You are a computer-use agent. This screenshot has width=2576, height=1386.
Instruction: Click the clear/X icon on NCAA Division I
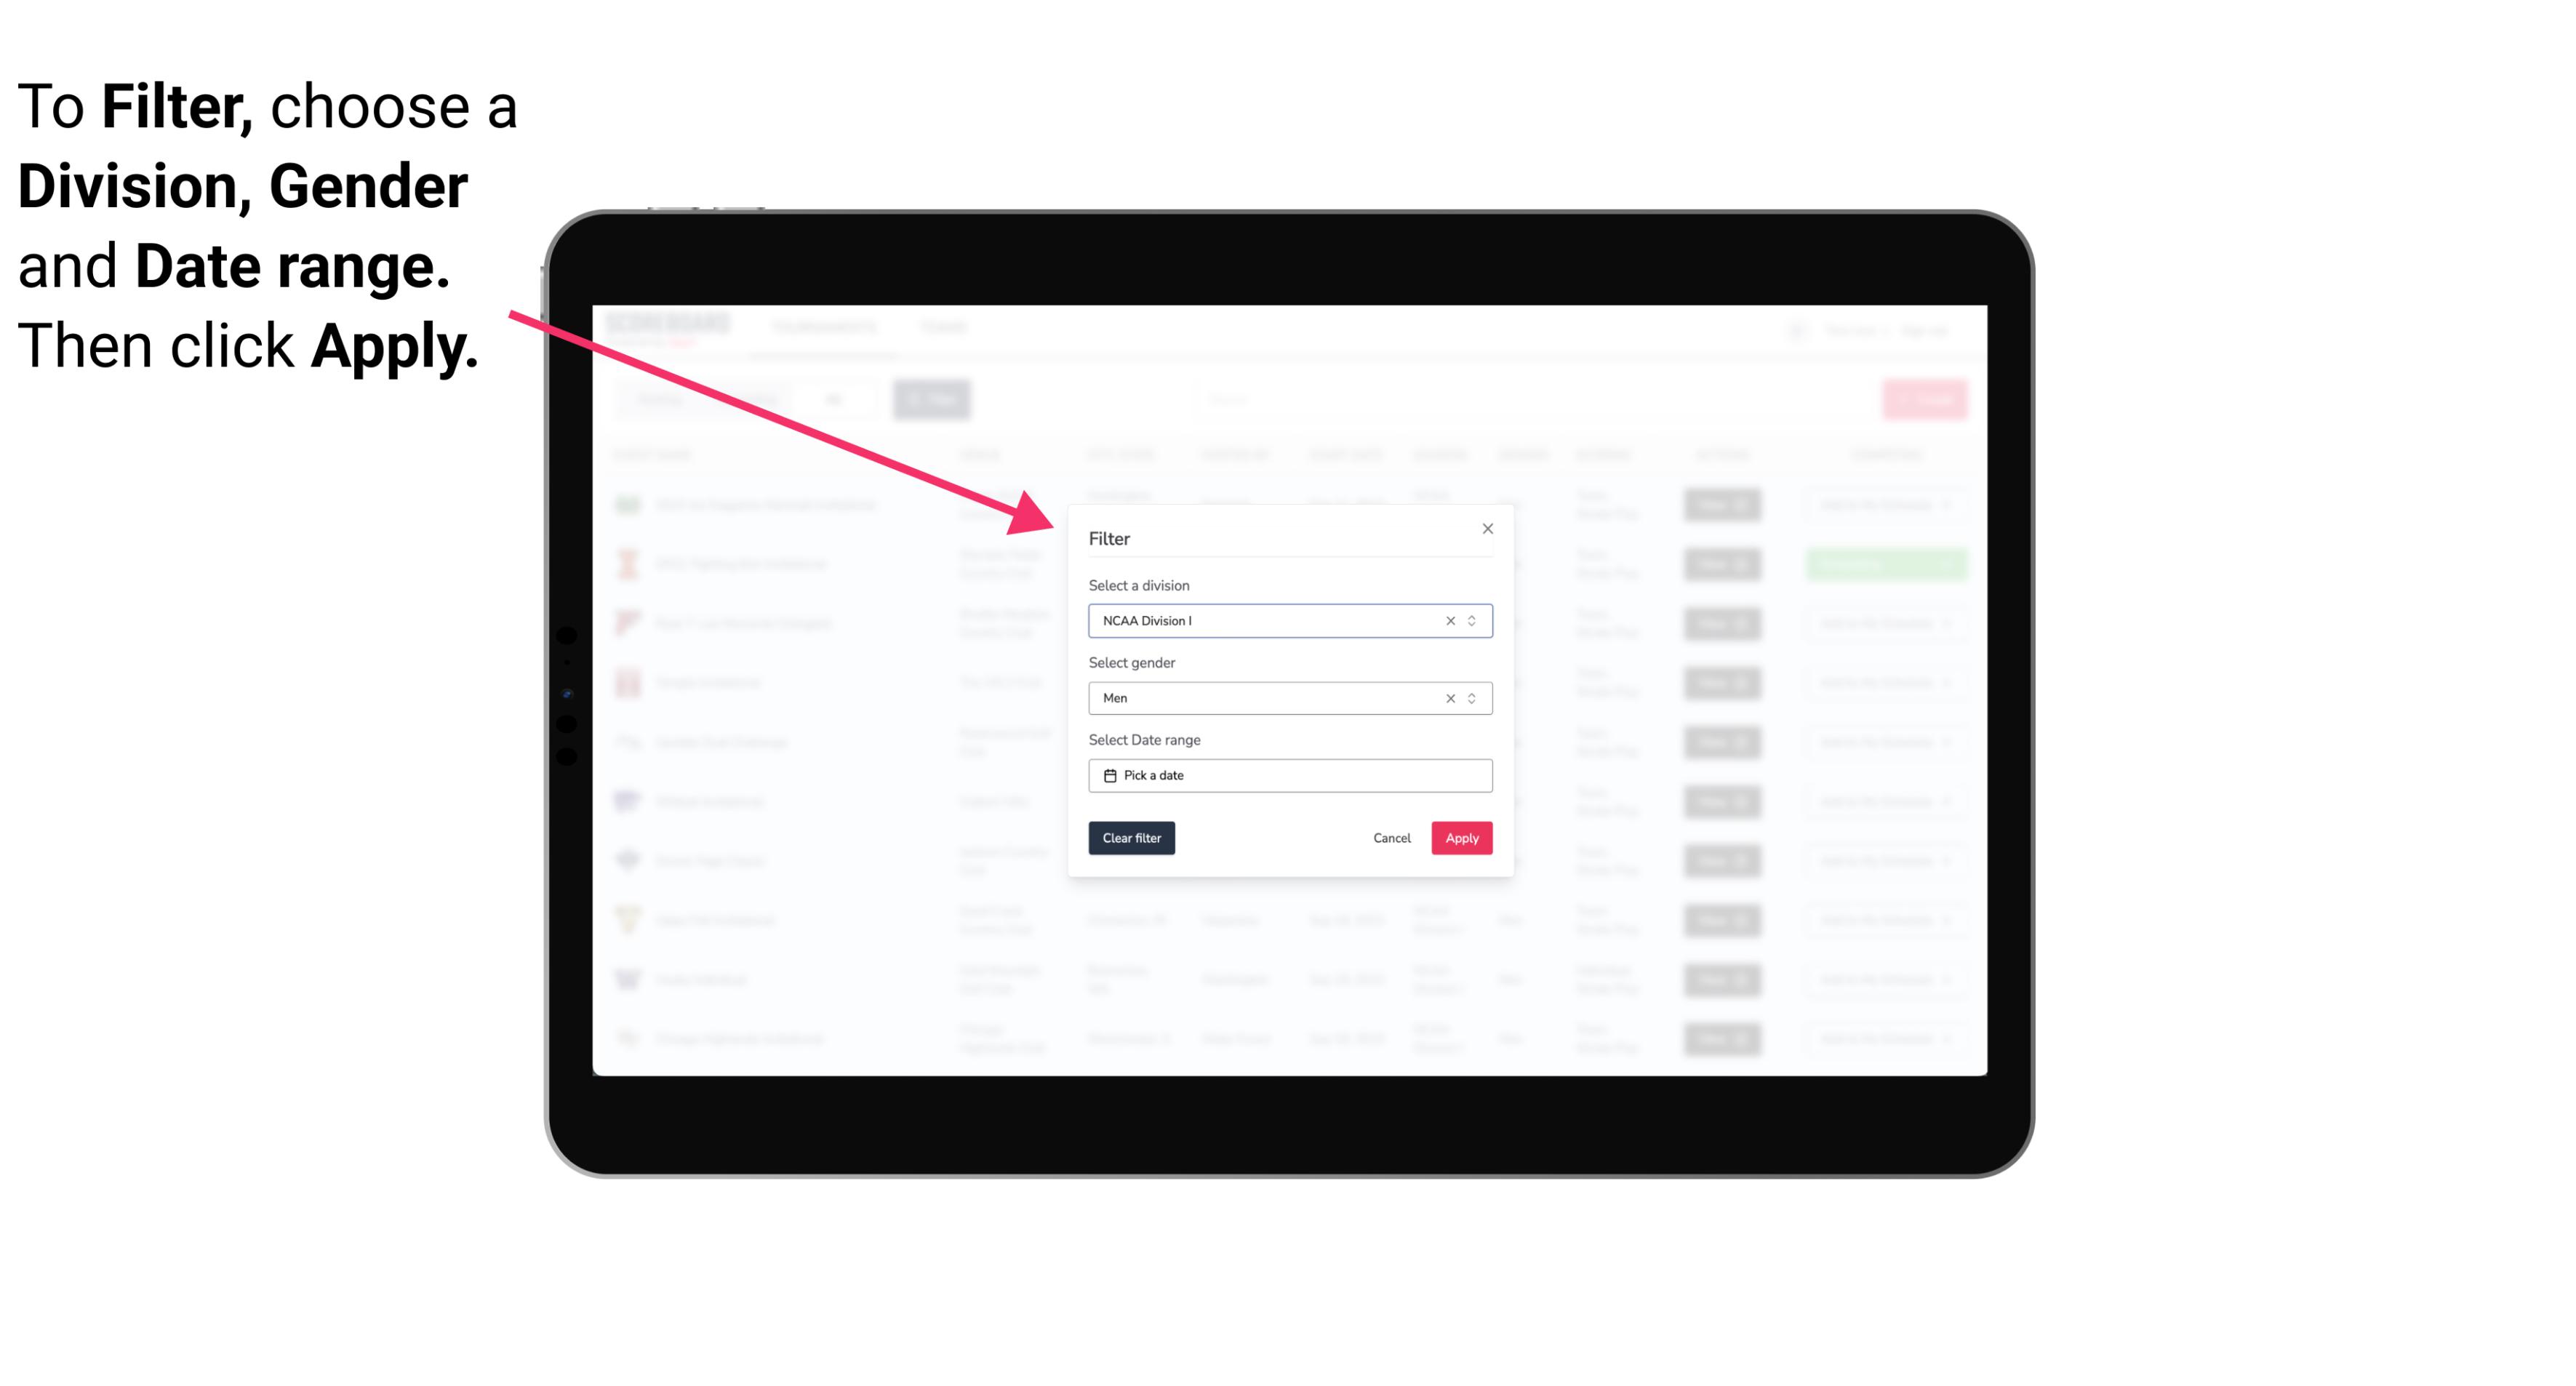pos(1447,620)
